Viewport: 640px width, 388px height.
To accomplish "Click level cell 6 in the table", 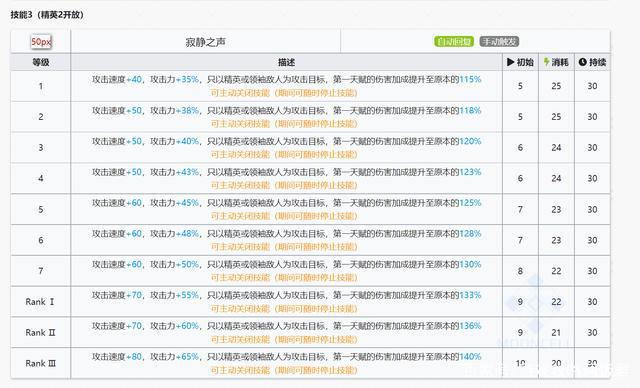I will (x=41, y=240).
